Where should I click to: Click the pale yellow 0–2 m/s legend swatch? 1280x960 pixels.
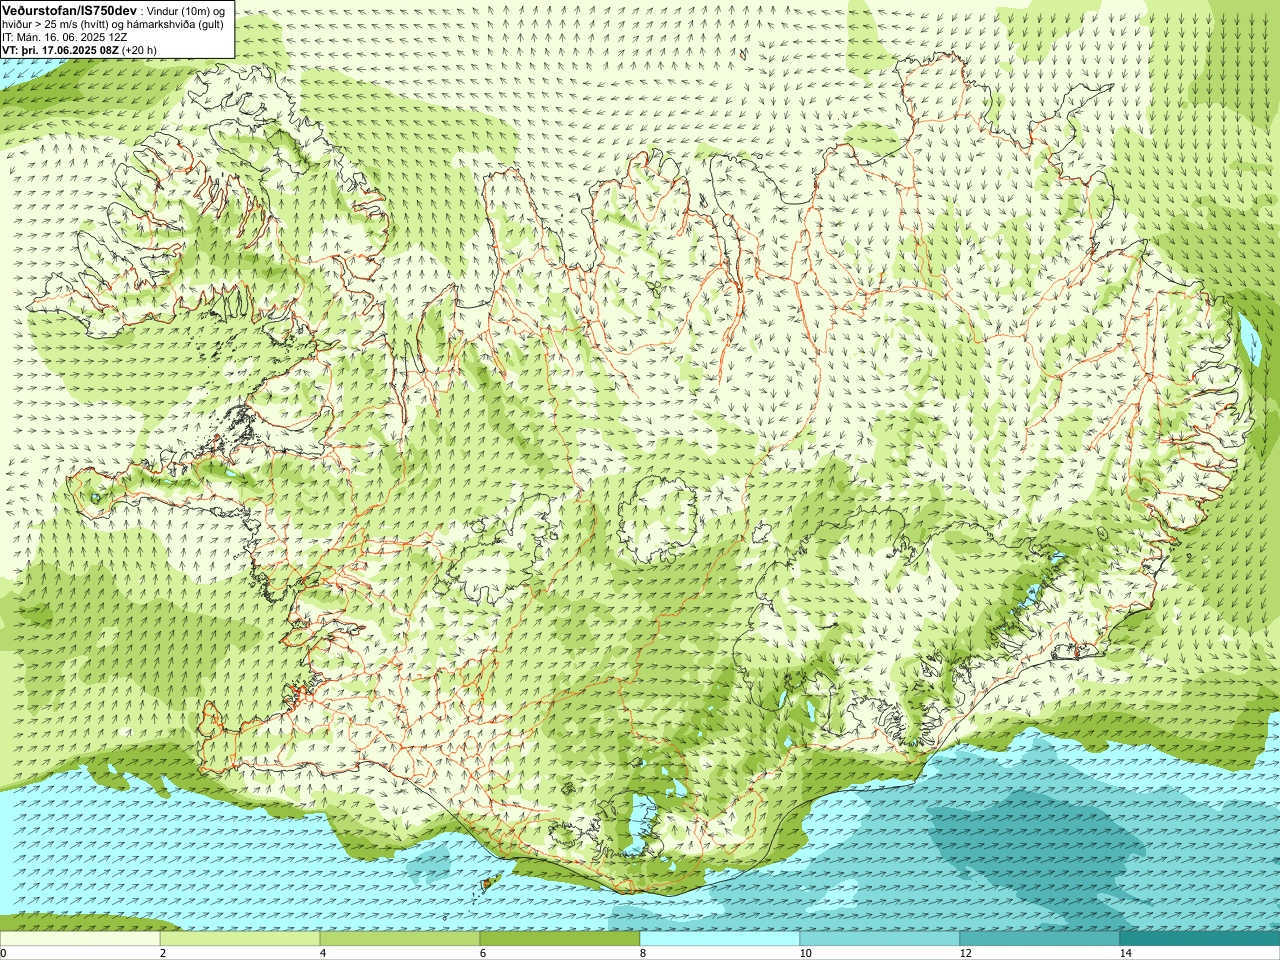point(80,939)
